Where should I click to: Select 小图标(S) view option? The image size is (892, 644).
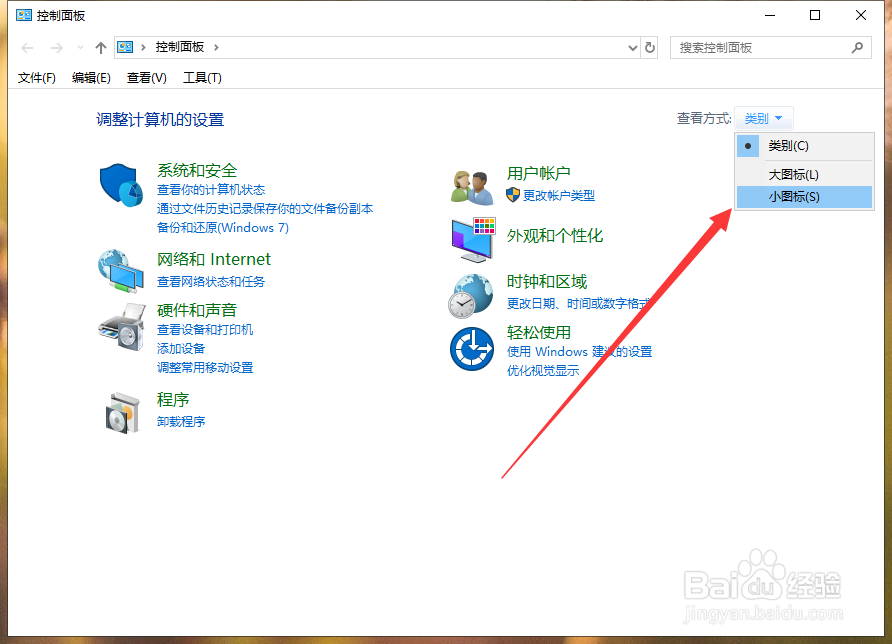804,197
